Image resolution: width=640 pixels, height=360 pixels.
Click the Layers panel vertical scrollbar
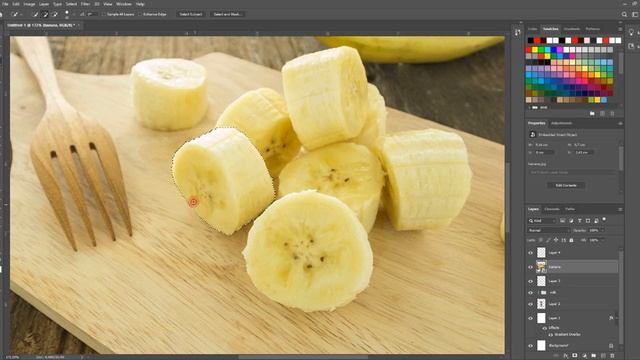tap(621, 298)
